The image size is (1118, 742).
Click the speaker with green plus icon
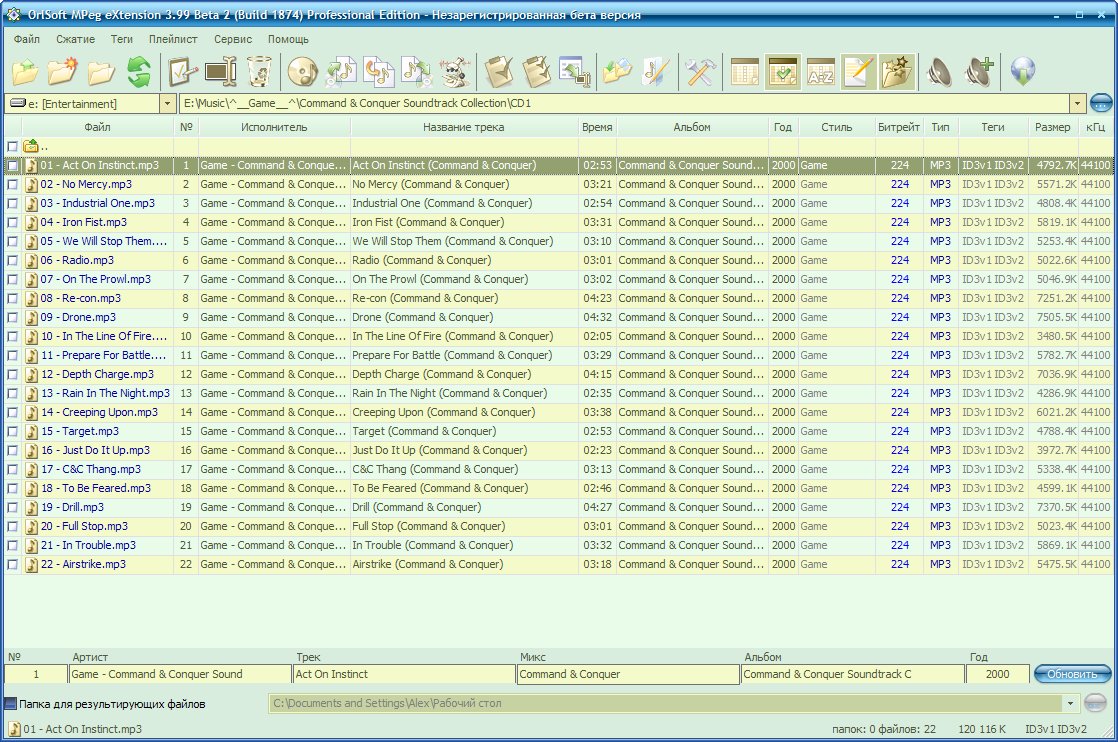[x=978, y=72]
